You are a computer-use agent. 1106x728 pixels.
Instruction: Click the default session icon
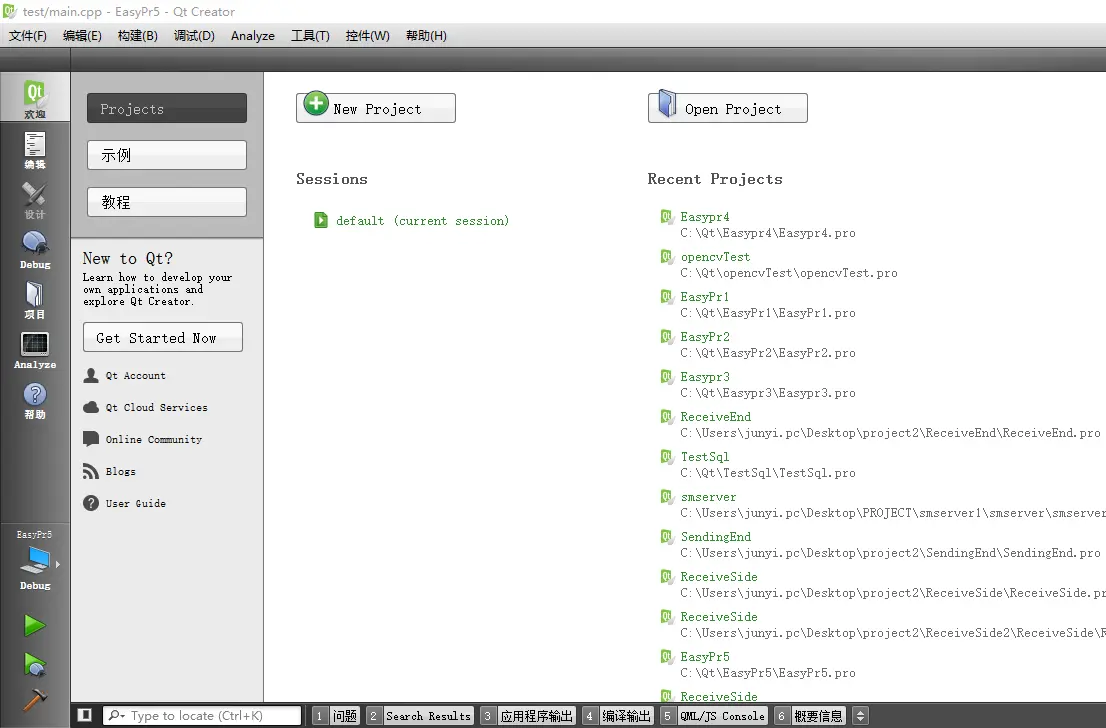[x=321, y=220]
